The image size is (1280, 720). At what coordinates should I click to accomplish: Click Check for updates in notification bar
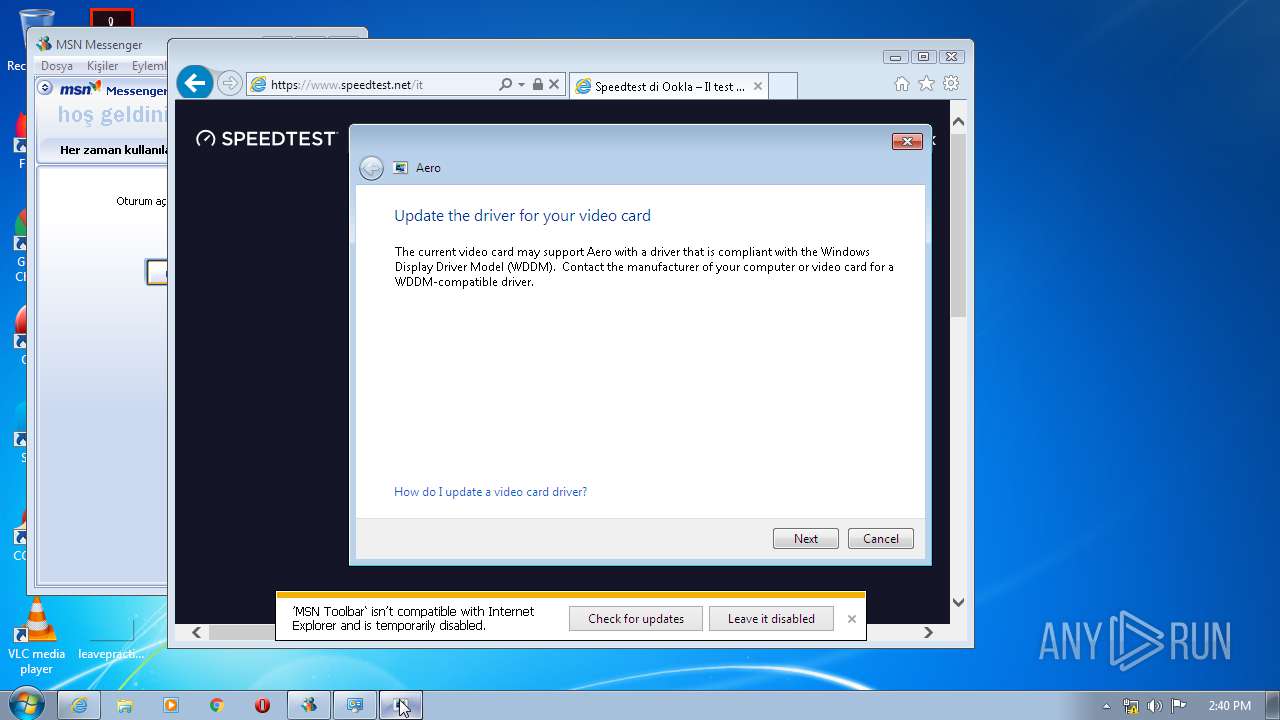[x=636, y=619]
